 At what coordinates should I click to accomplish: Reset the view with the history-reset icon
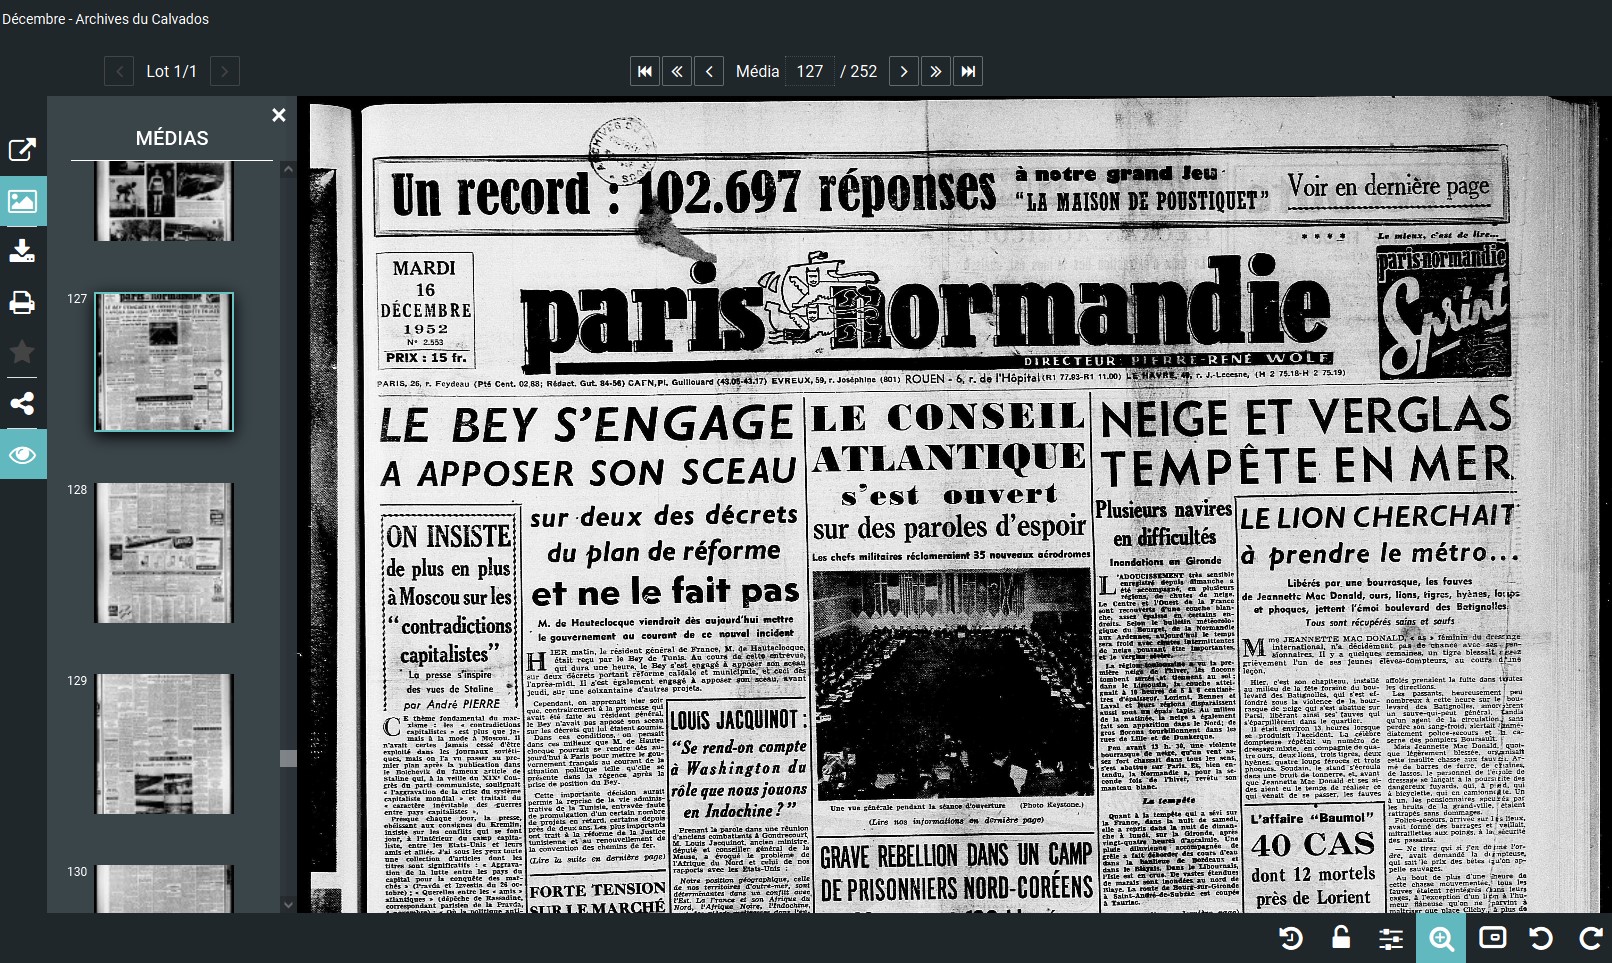click(1291, 938)
